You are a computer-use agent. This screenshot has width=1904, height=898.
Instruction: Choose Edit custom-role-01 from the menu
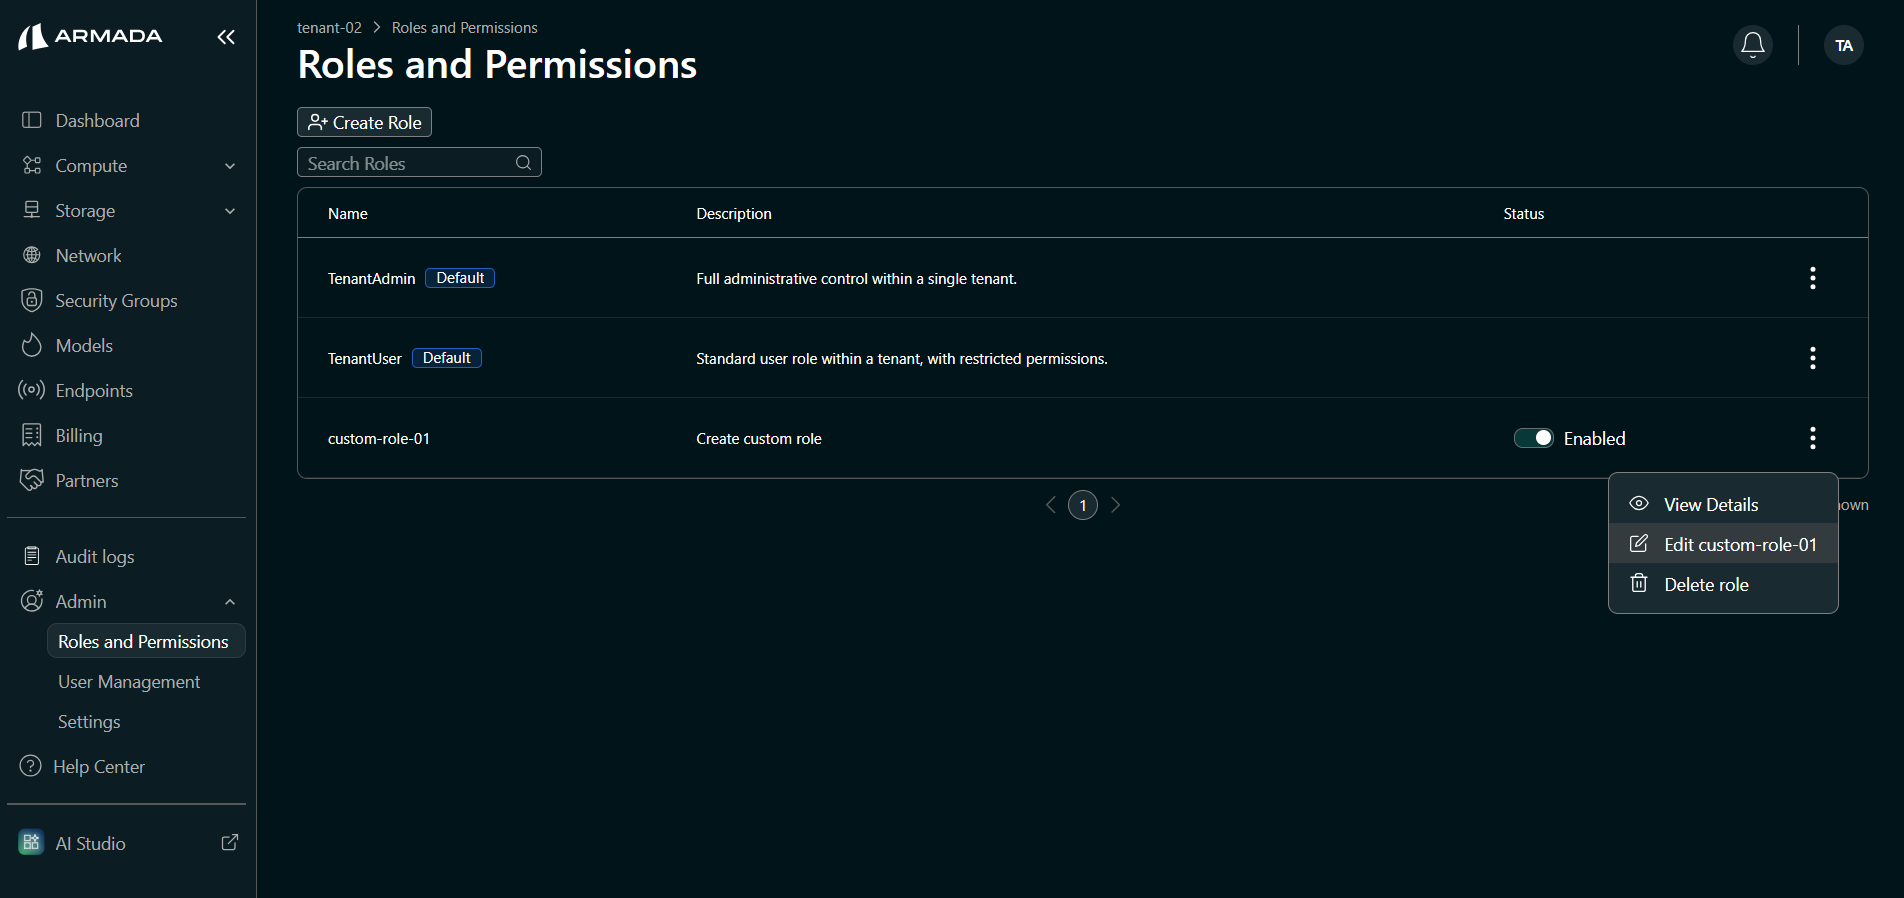1723,544
